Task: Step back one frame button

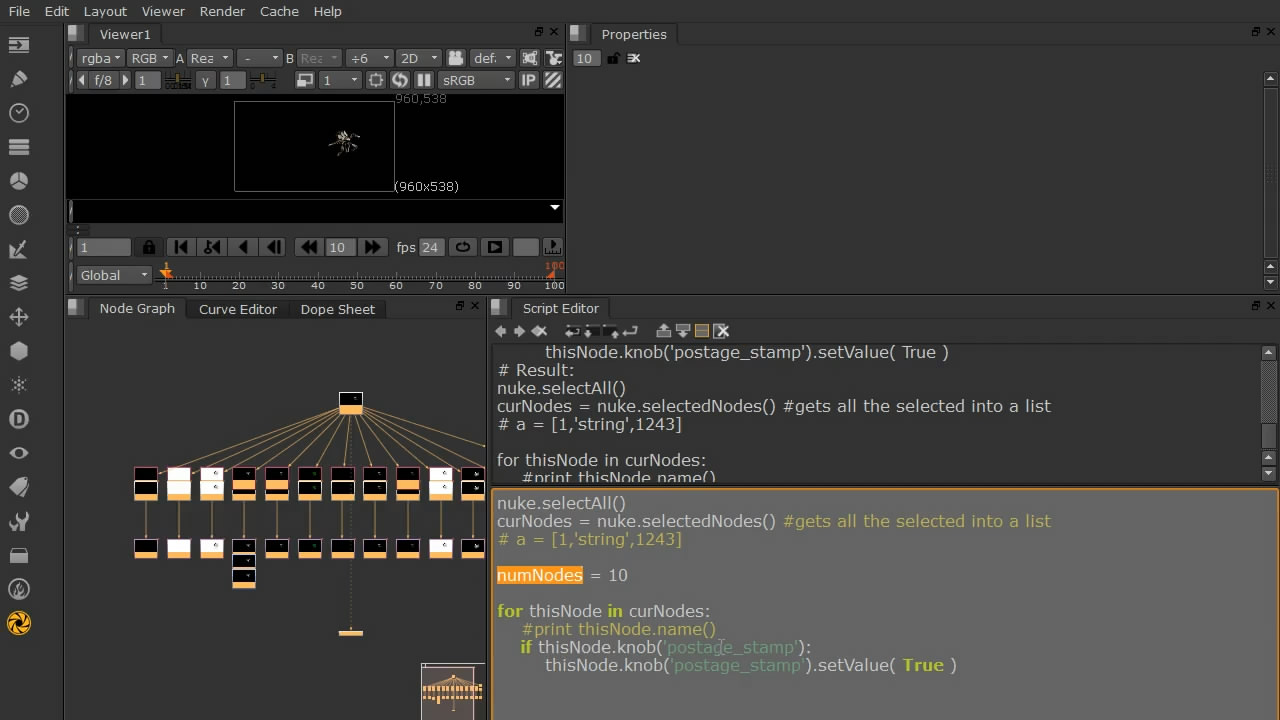Action: pos(274,247)
